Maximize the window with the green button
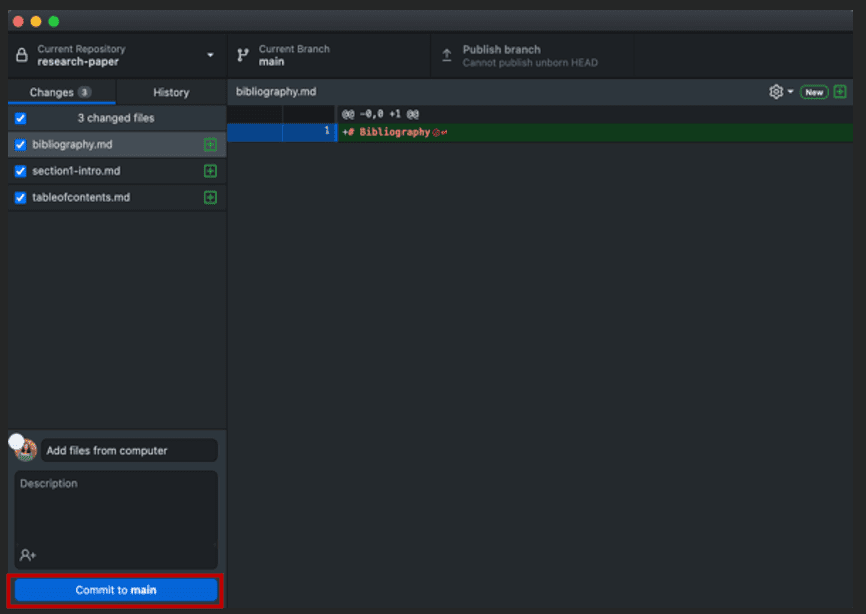866x614 pixels. tap(54, 22)
